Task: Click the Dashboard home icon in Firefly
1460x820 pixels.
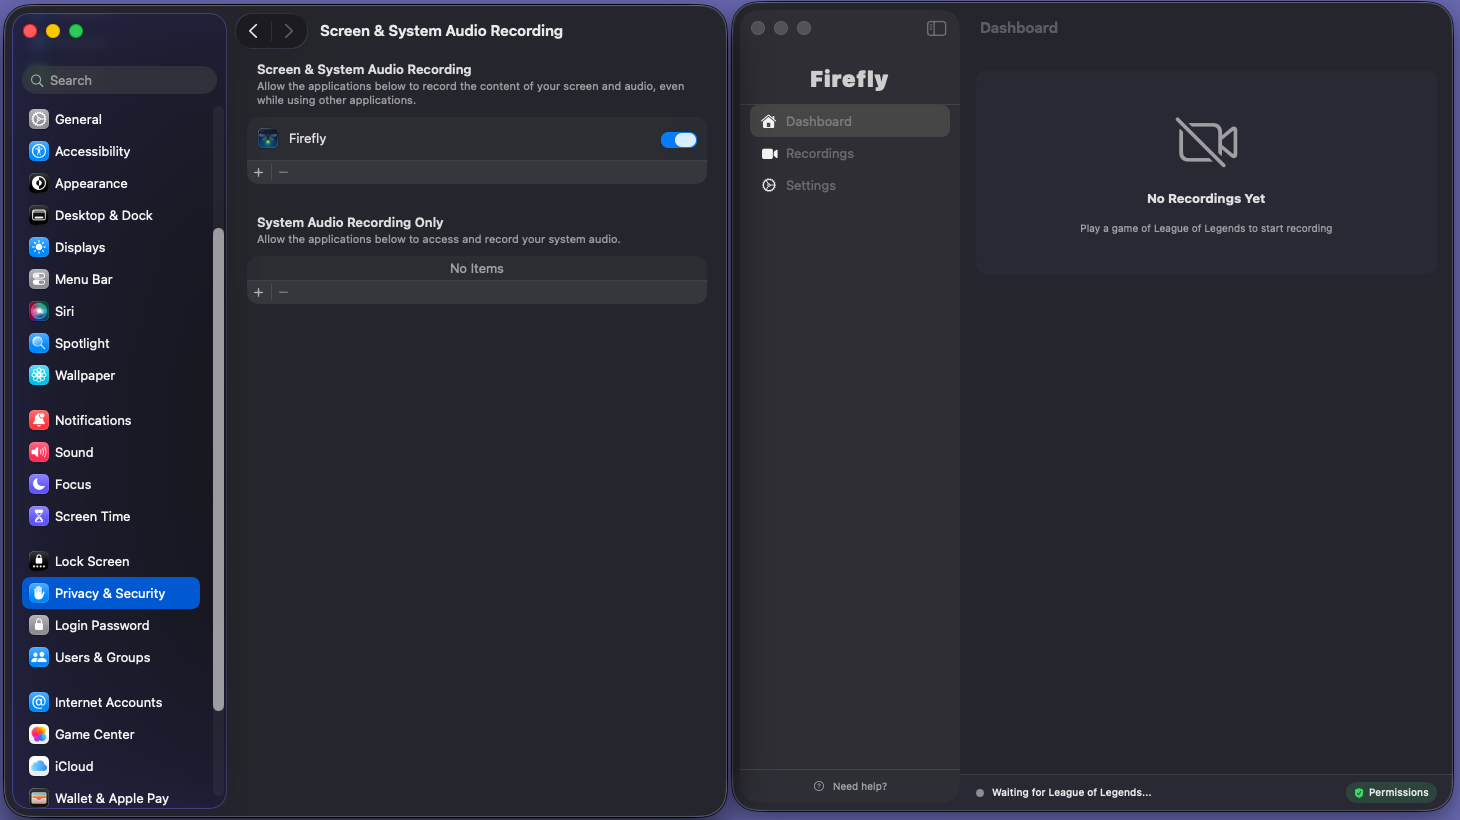Action: (x=769, y=121)
